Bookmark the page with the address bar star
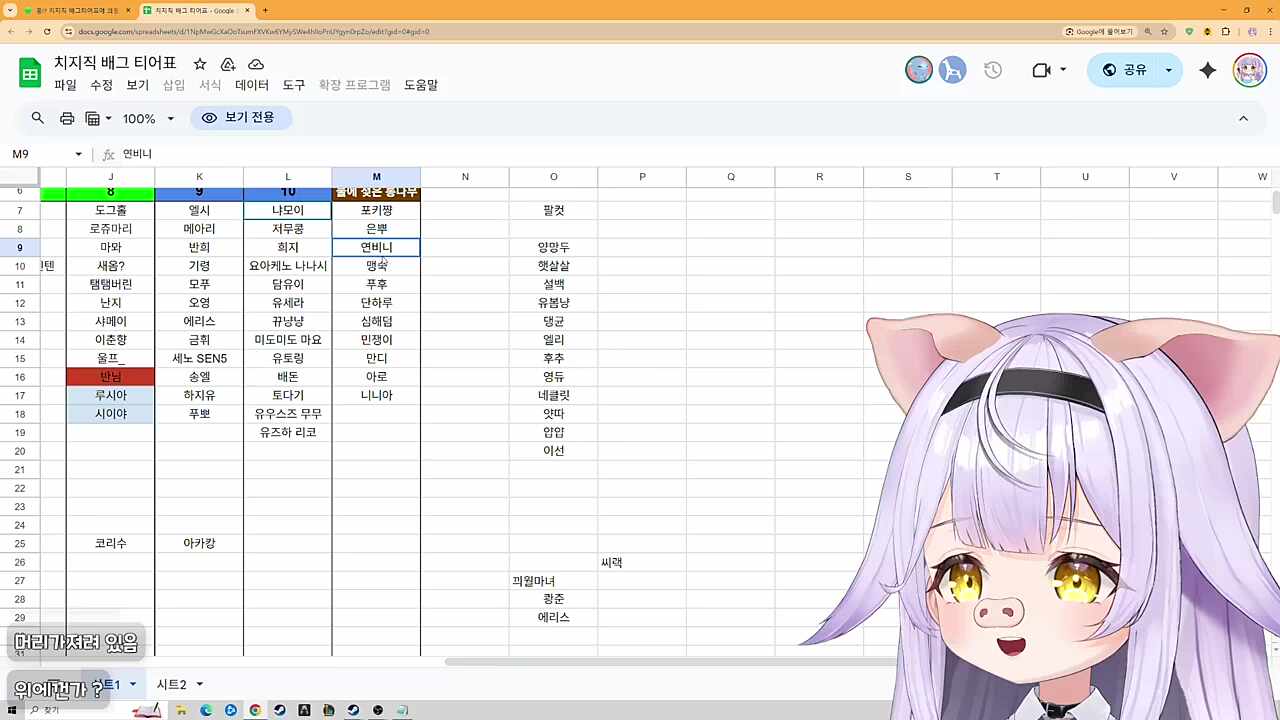The image size is (1280, 720). click(1166, 31)
